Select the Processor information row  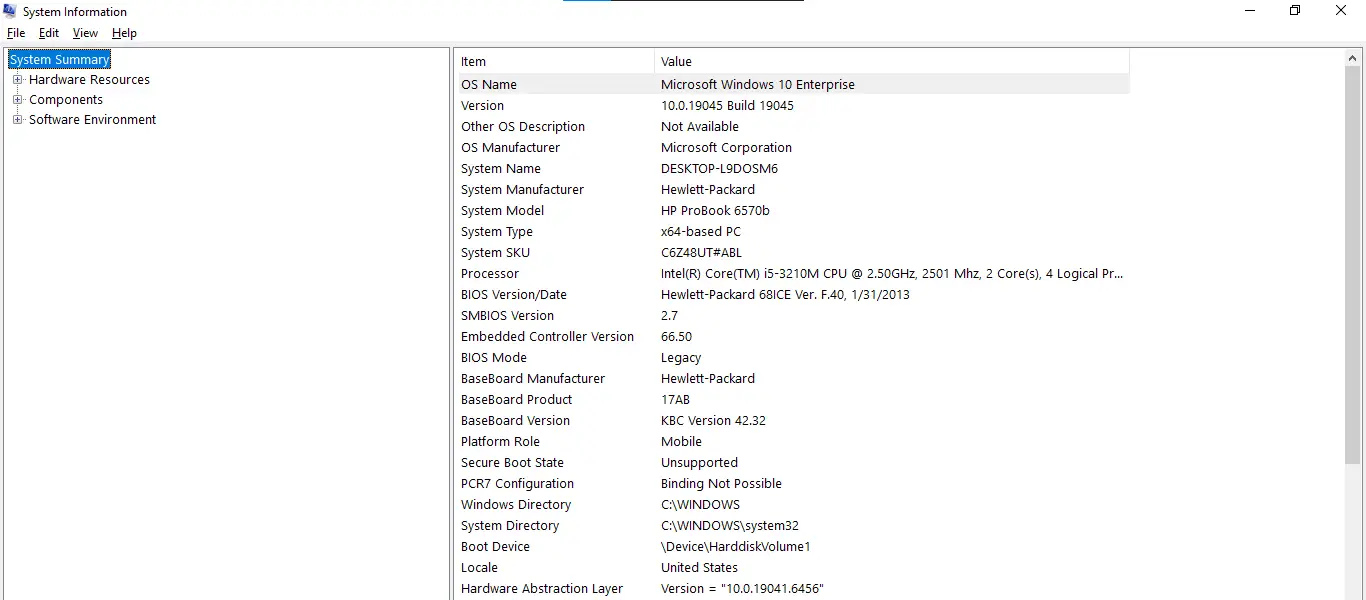coord(600,273)
